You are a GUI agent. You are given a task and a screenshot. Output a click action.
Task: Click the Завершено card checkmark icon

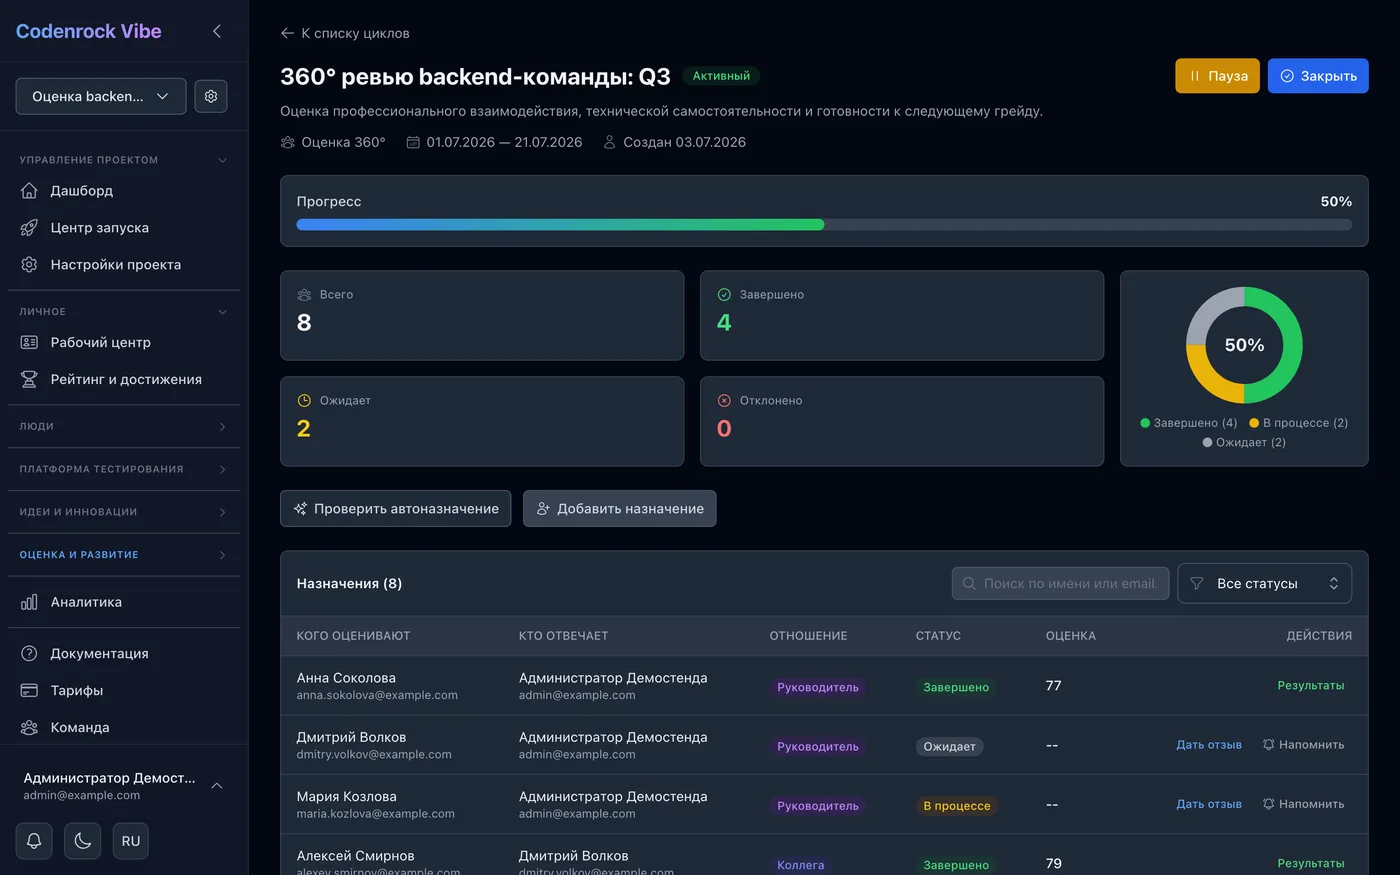pos(724,295)
